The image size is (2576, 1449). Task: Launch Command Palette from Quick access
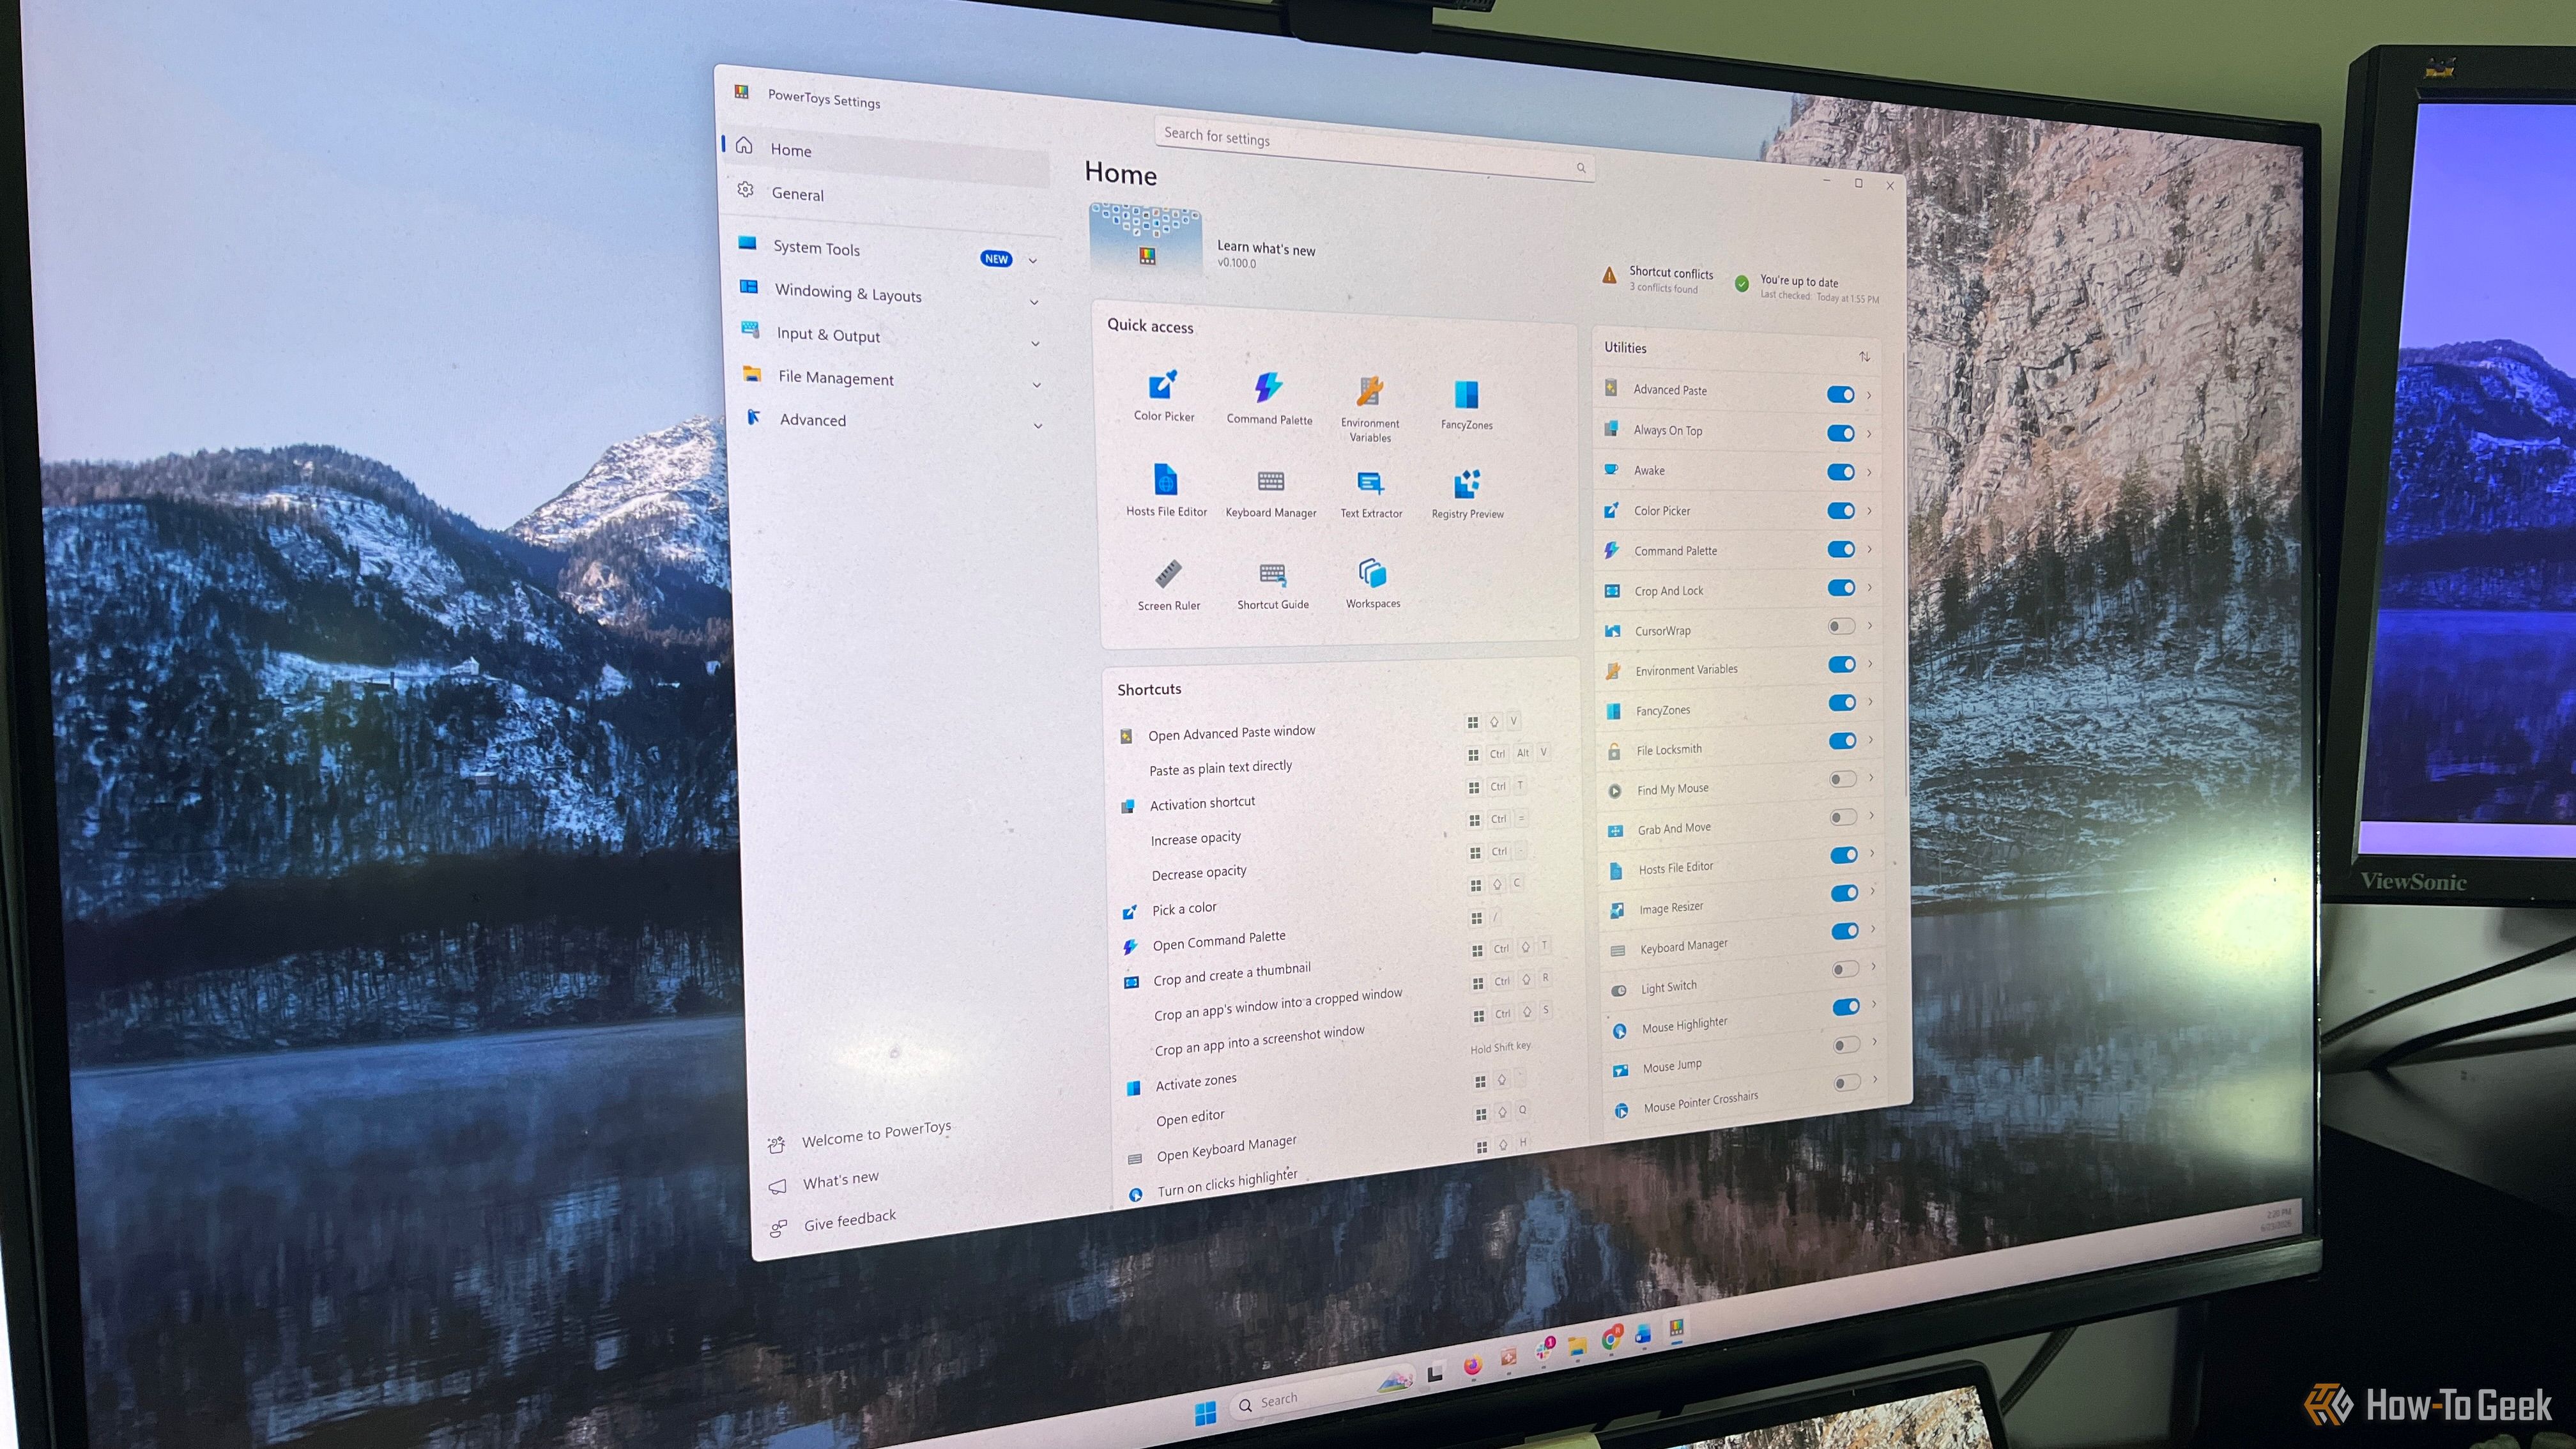coord(1269,399)
